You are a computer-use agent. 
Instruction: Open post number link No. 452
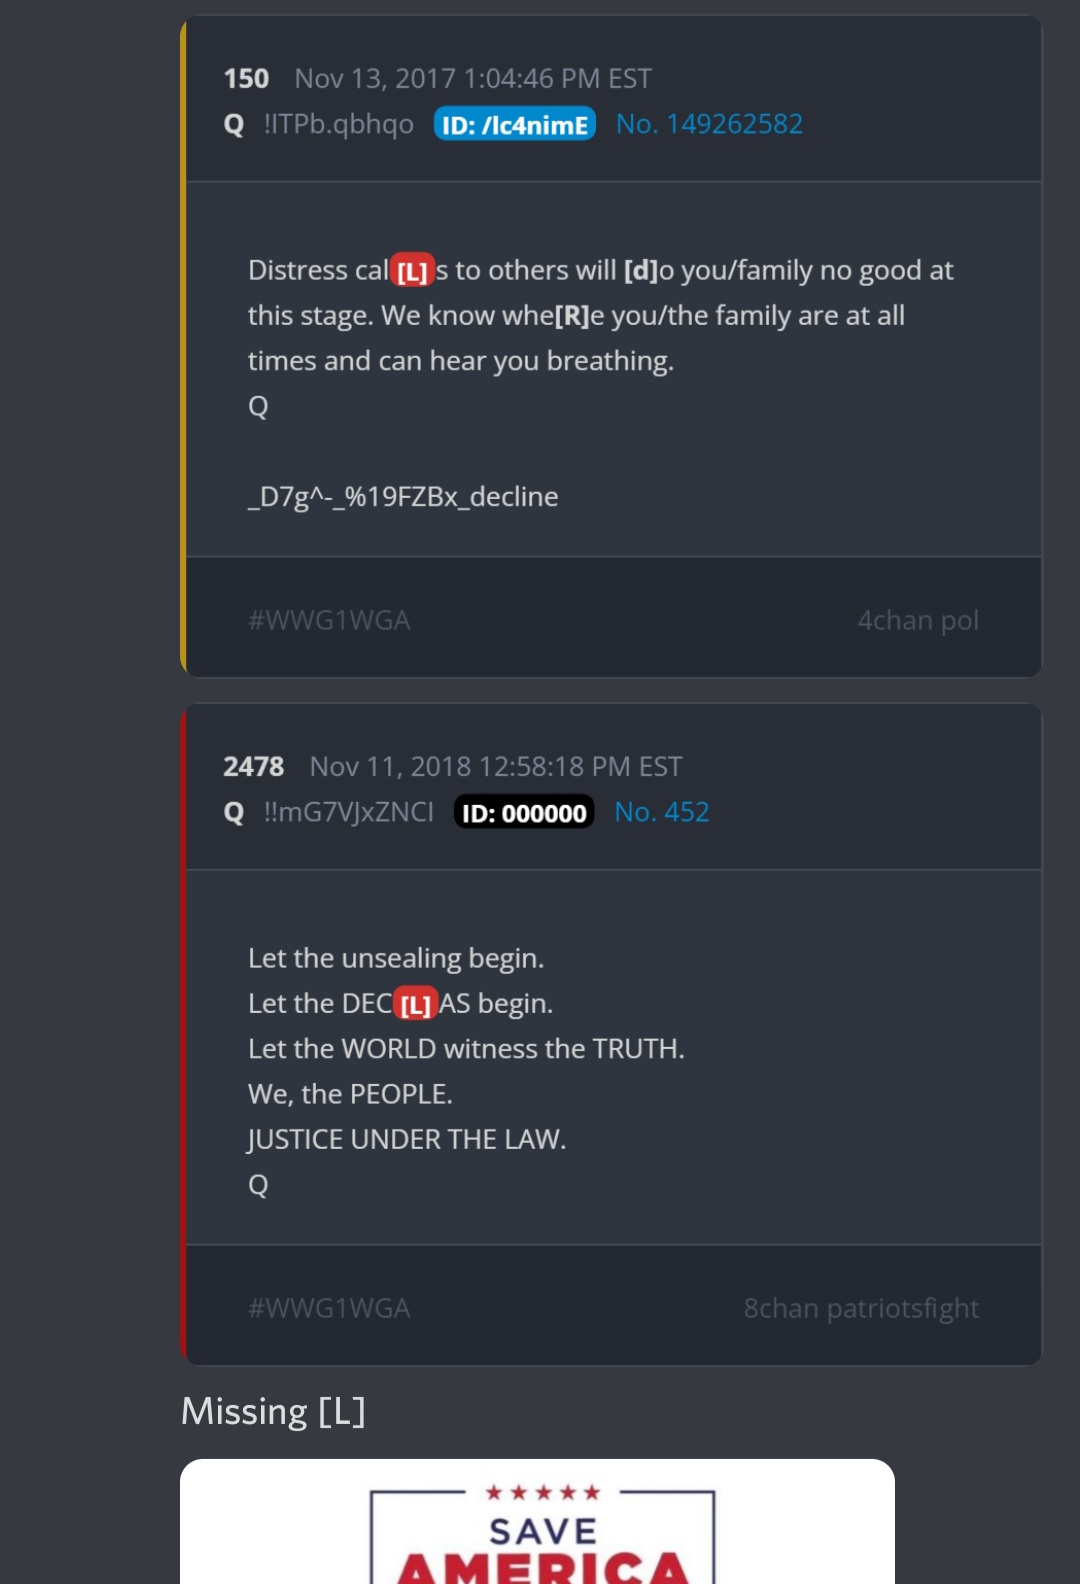point(662,812)
